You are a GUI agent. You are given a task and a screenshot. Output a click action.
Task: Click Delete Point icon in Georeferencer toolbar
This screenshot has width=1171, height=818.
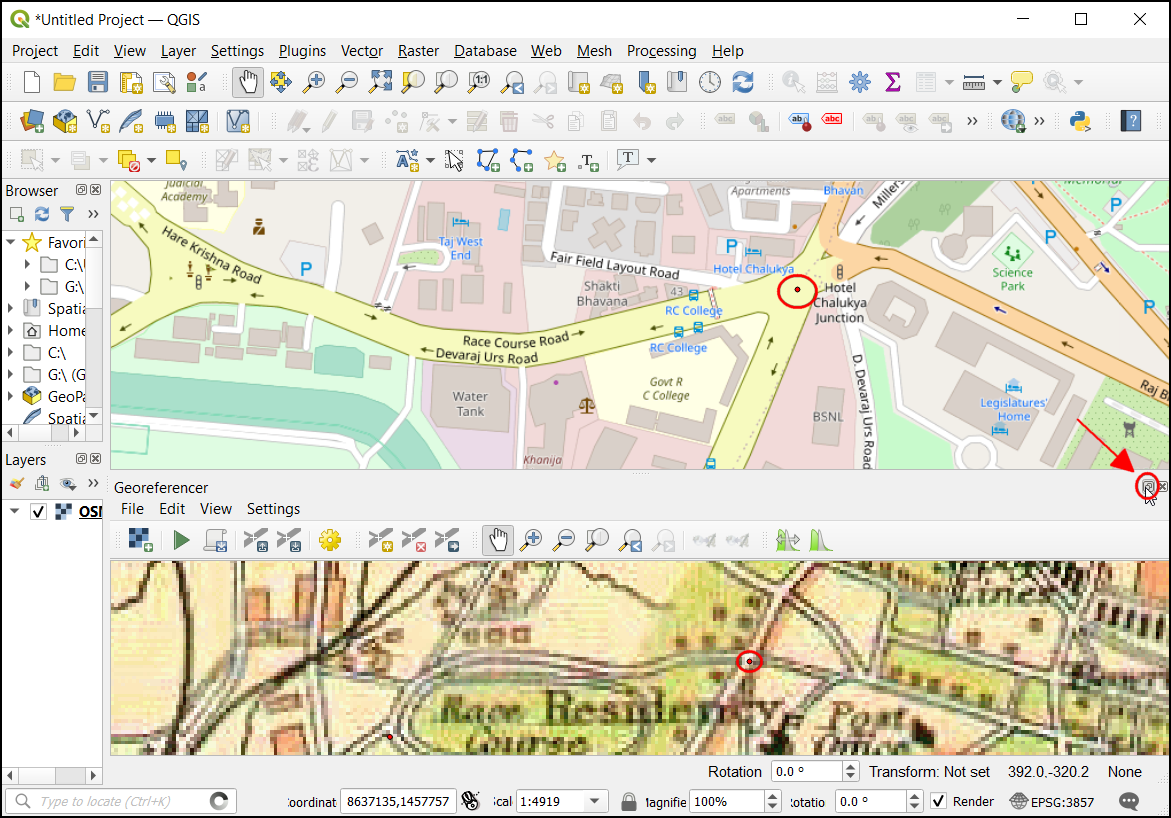[x=413, y=539]
